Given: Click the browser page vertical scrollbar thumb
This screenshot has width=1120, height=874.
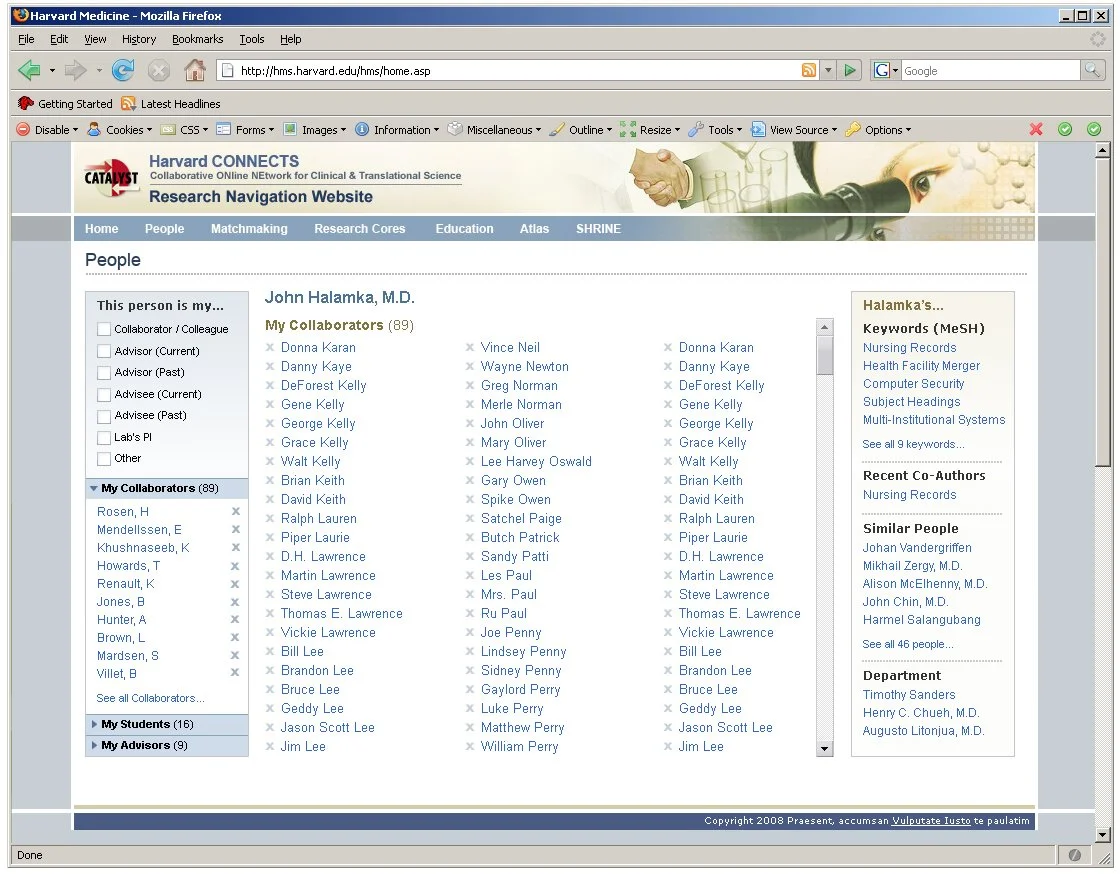Looking at the screenshot, I should coord(1102,312).
